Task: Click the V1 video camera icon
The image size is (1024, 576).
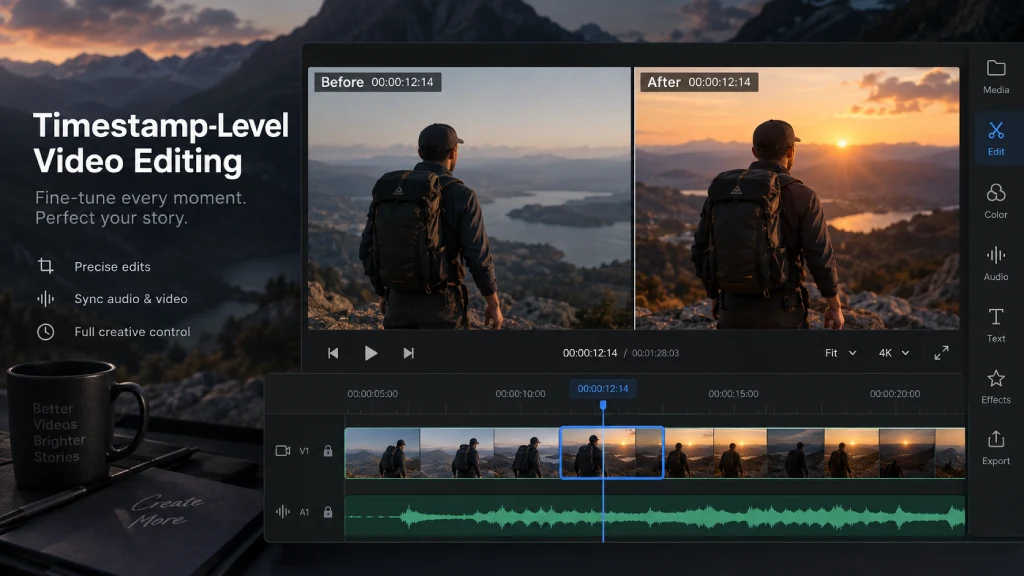Action: coord(283,451)
